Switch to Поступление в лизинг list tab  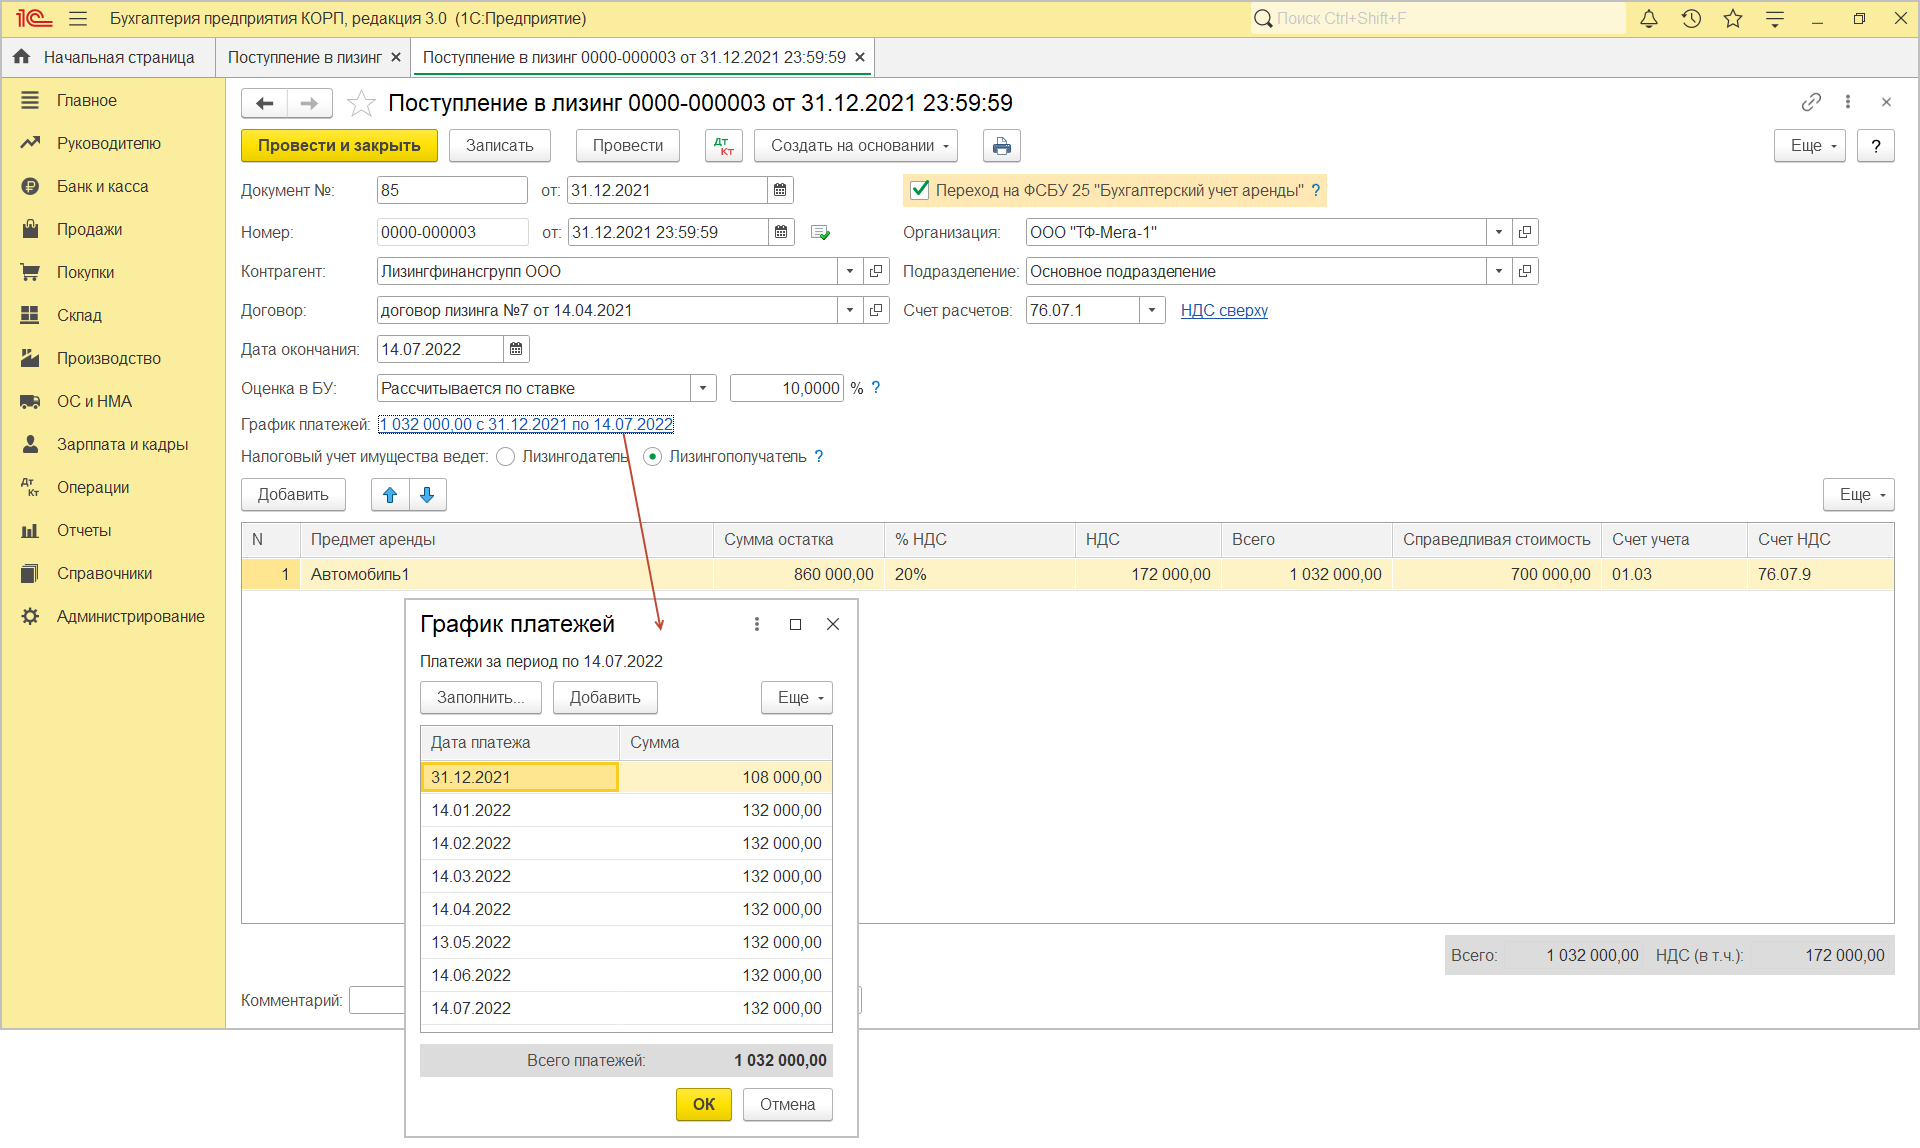305,57
